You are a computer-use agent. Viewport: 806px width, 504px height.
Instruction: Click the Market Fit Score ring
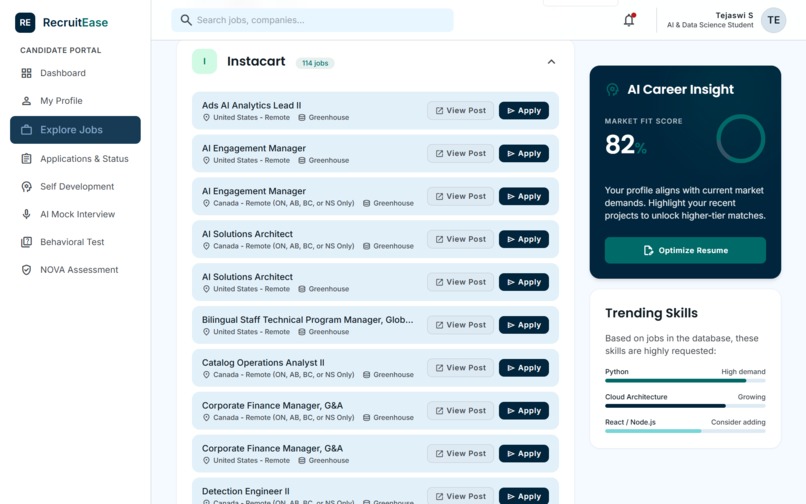tap(741, 139)
